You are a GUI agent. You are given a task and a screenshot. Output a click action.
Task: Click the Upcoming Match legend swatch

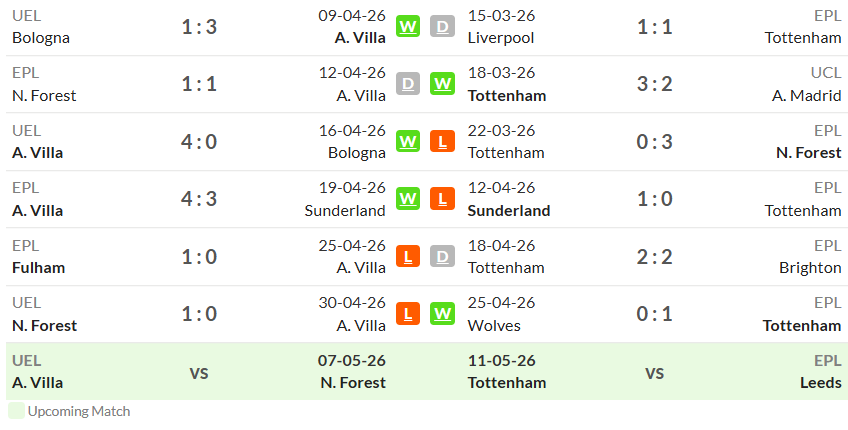coord(16,411)
